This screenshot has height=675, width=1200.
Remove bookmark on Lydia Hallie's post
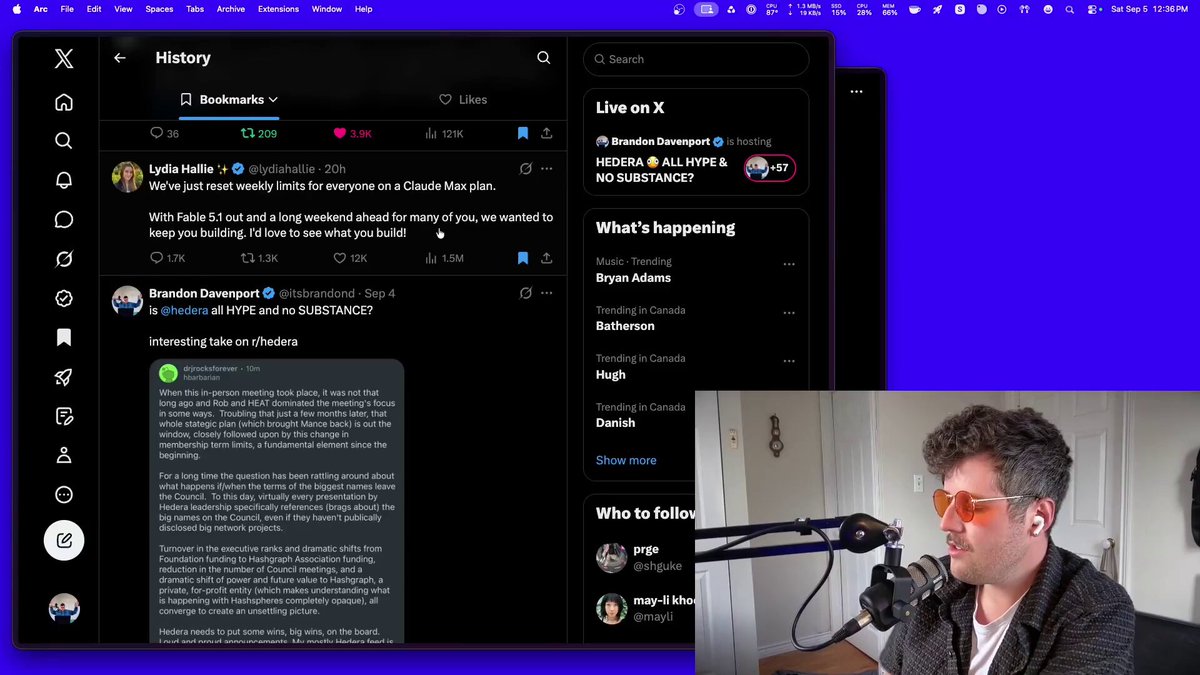click(x=522, y=258)
